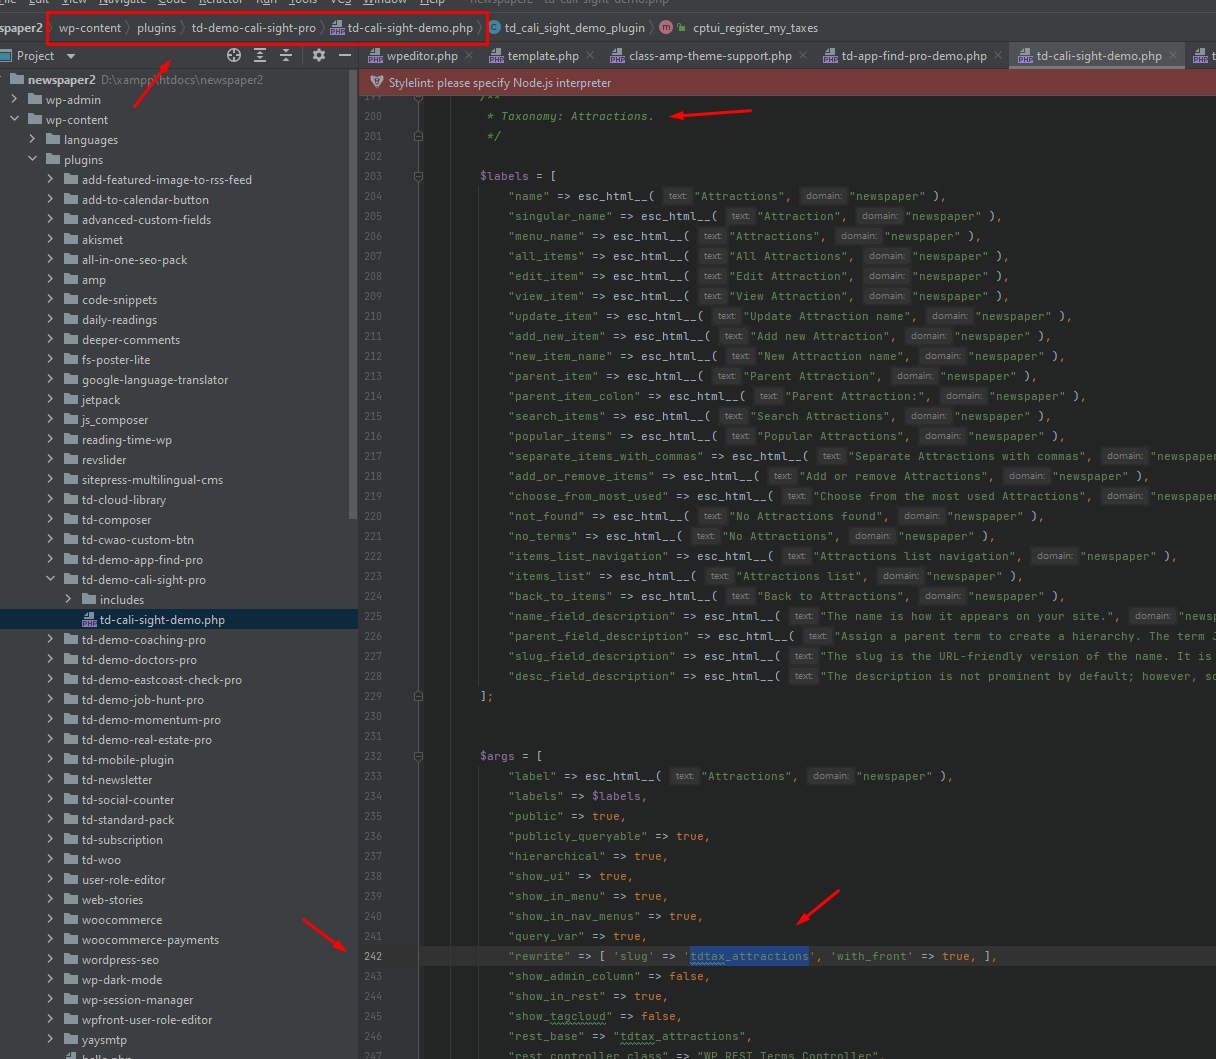Select the td-demo-real-estate-pro folder
This screenshot has height=1059, width=1216.
click(x=147, y=740)
